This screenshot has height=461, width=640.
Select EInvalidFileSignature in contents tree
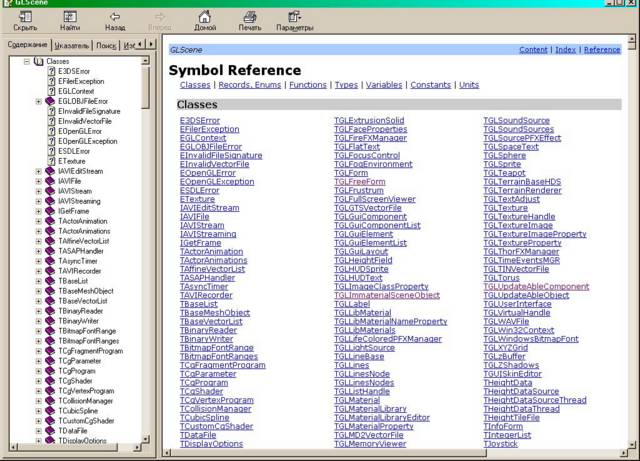pyautogui.click(x=89, y=111)
